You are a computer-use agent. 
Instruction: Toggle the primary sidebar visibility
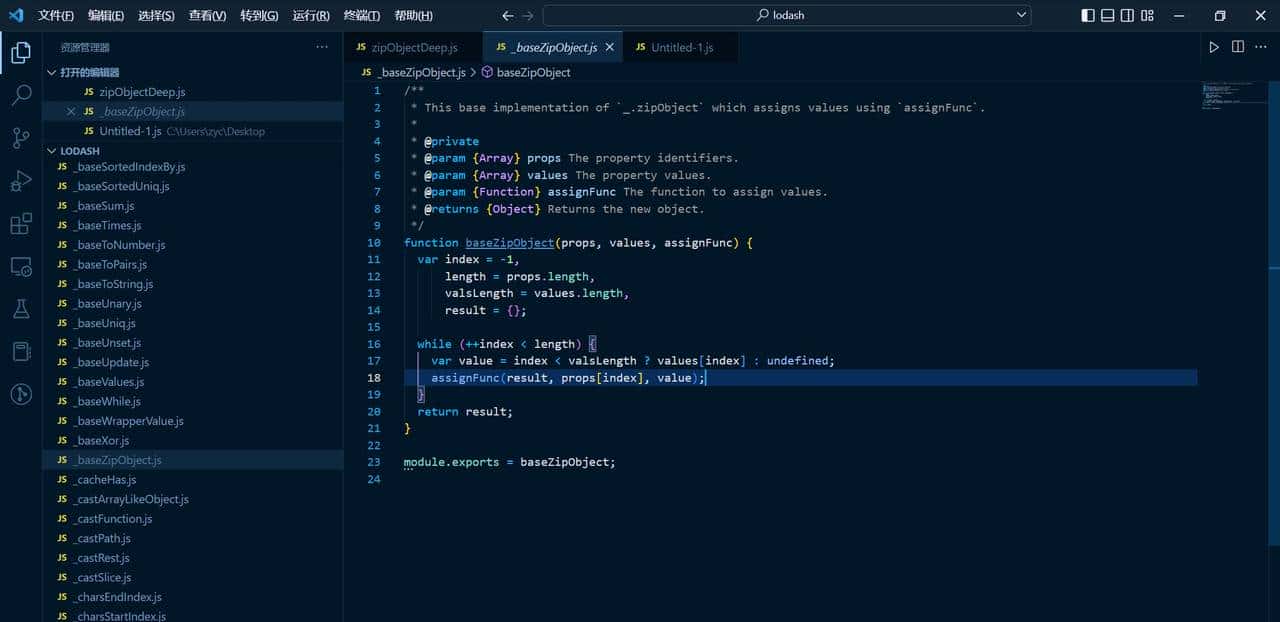point(1089,14)
